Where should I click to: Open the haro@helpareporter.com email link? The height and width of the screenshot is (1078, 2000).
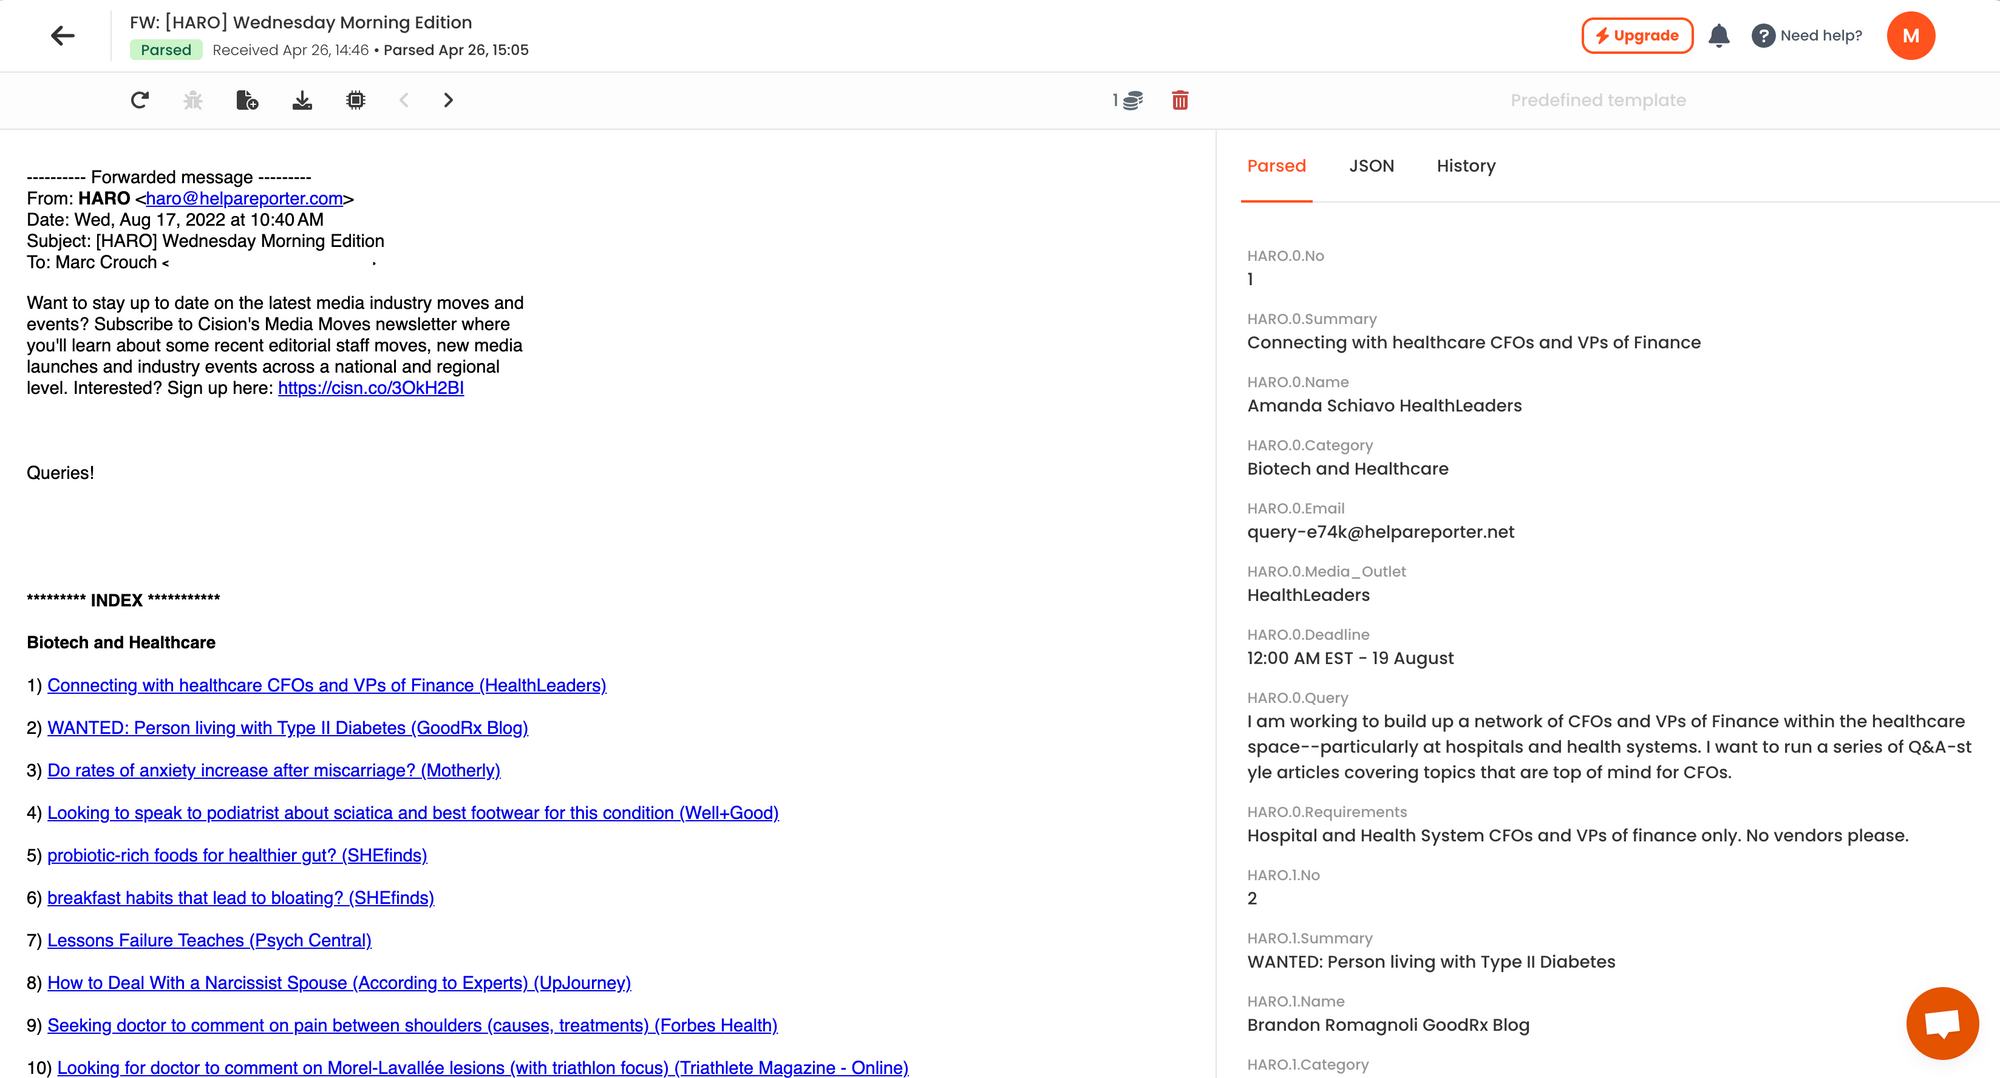(x=245, y=198)
